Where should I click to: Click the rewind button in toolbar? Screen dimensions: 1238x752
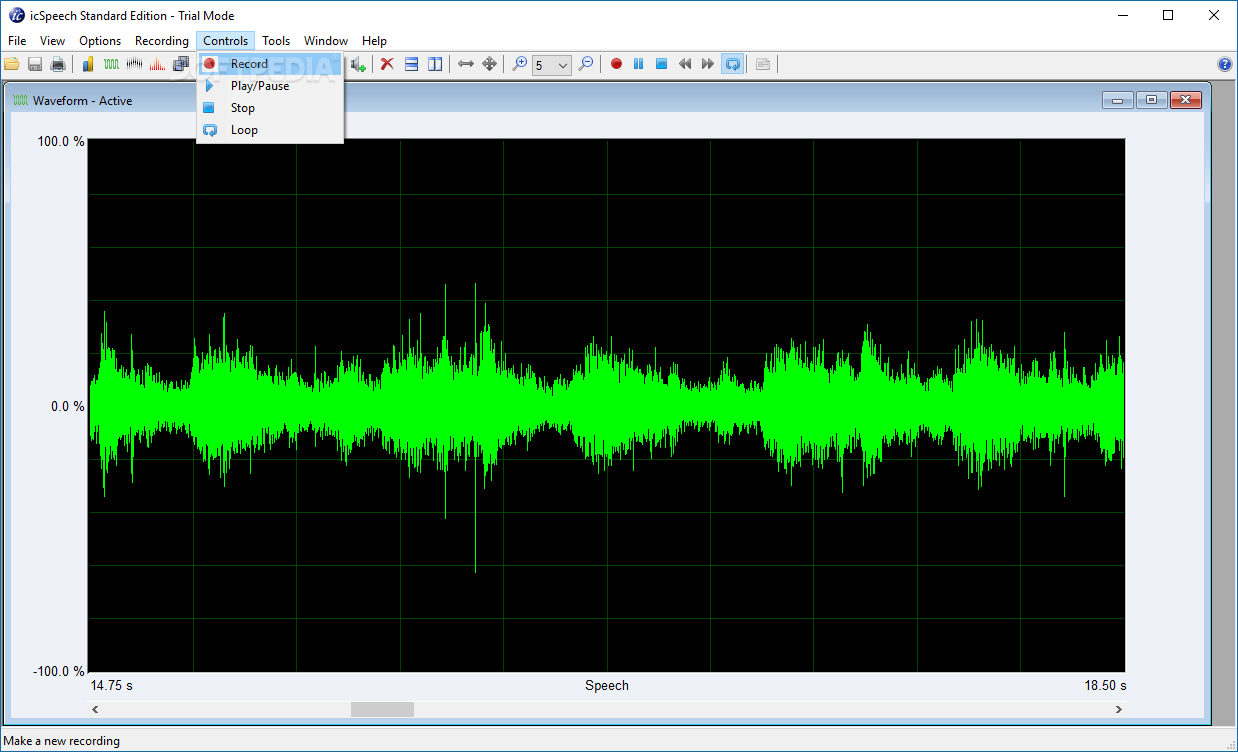pyautogui.click(x=685, y=64)
